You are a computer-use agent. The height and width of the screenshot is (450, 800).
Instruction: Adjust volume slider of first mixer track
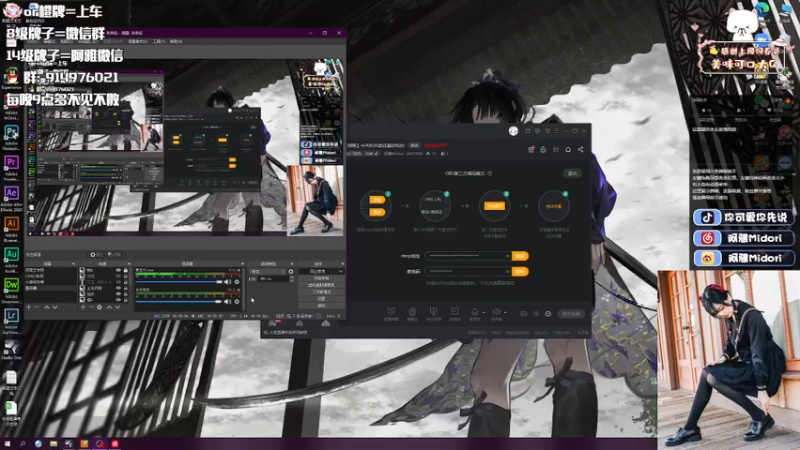click(x=179, y=282)
